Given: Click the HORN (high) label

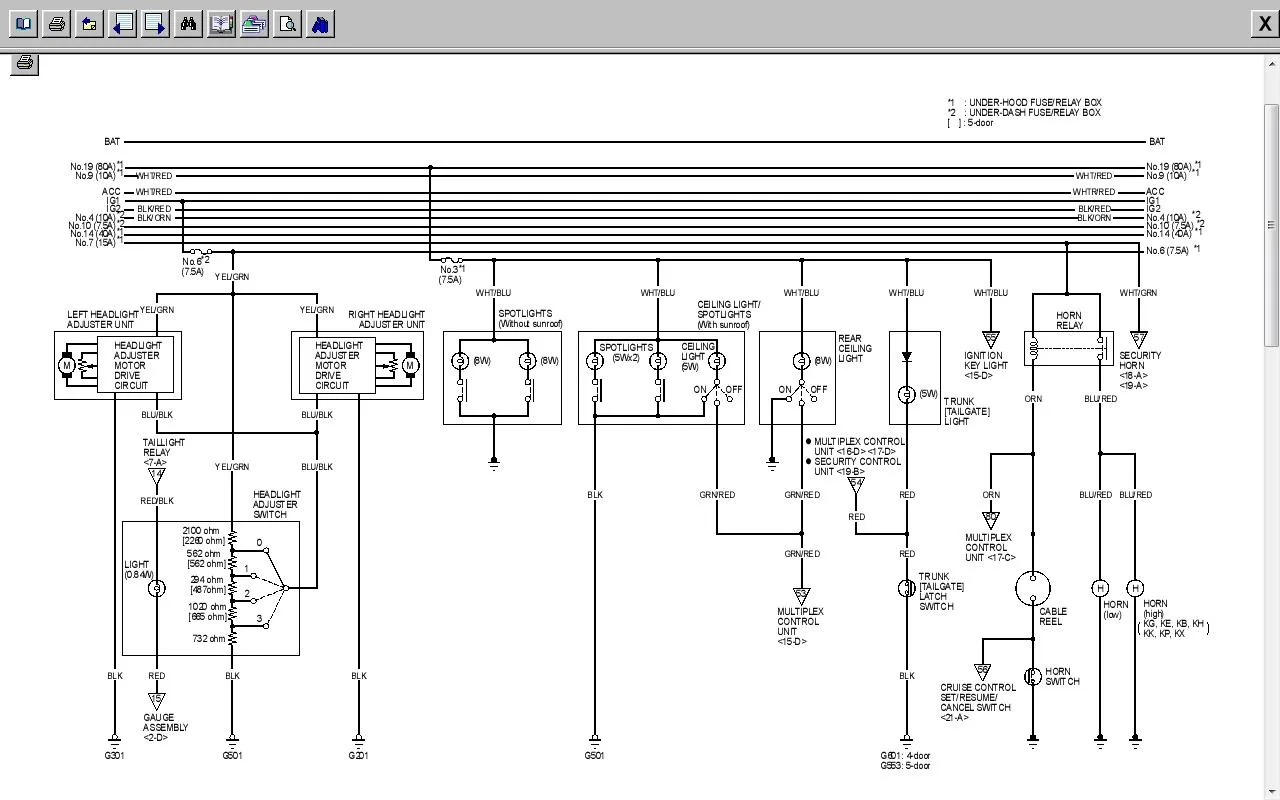Looking at the screenshot, I should 1155,608.
